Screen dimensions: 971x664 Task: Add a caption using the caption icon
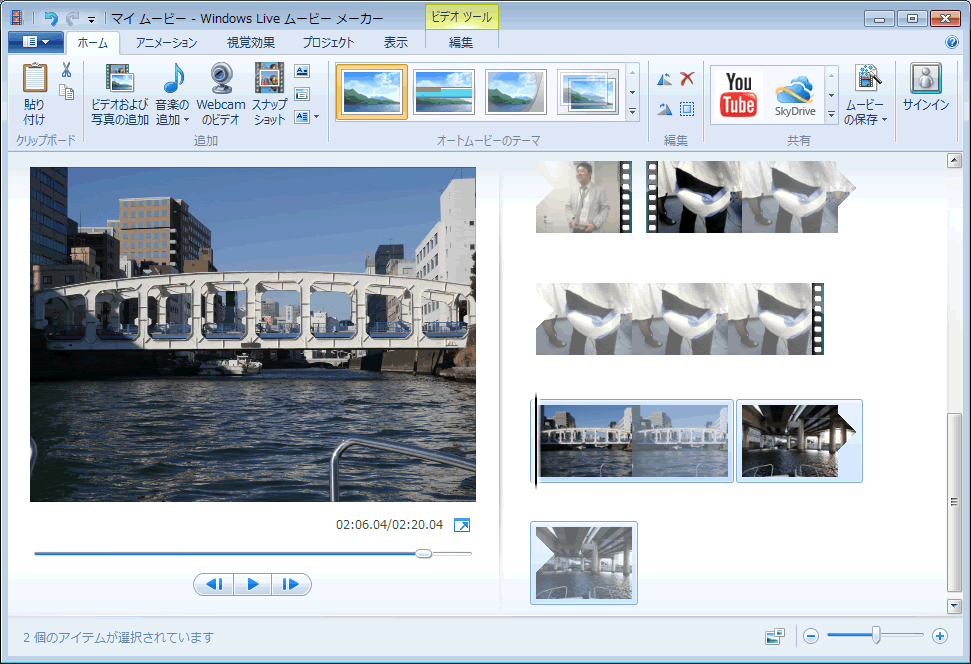click(x=302, y=94)
